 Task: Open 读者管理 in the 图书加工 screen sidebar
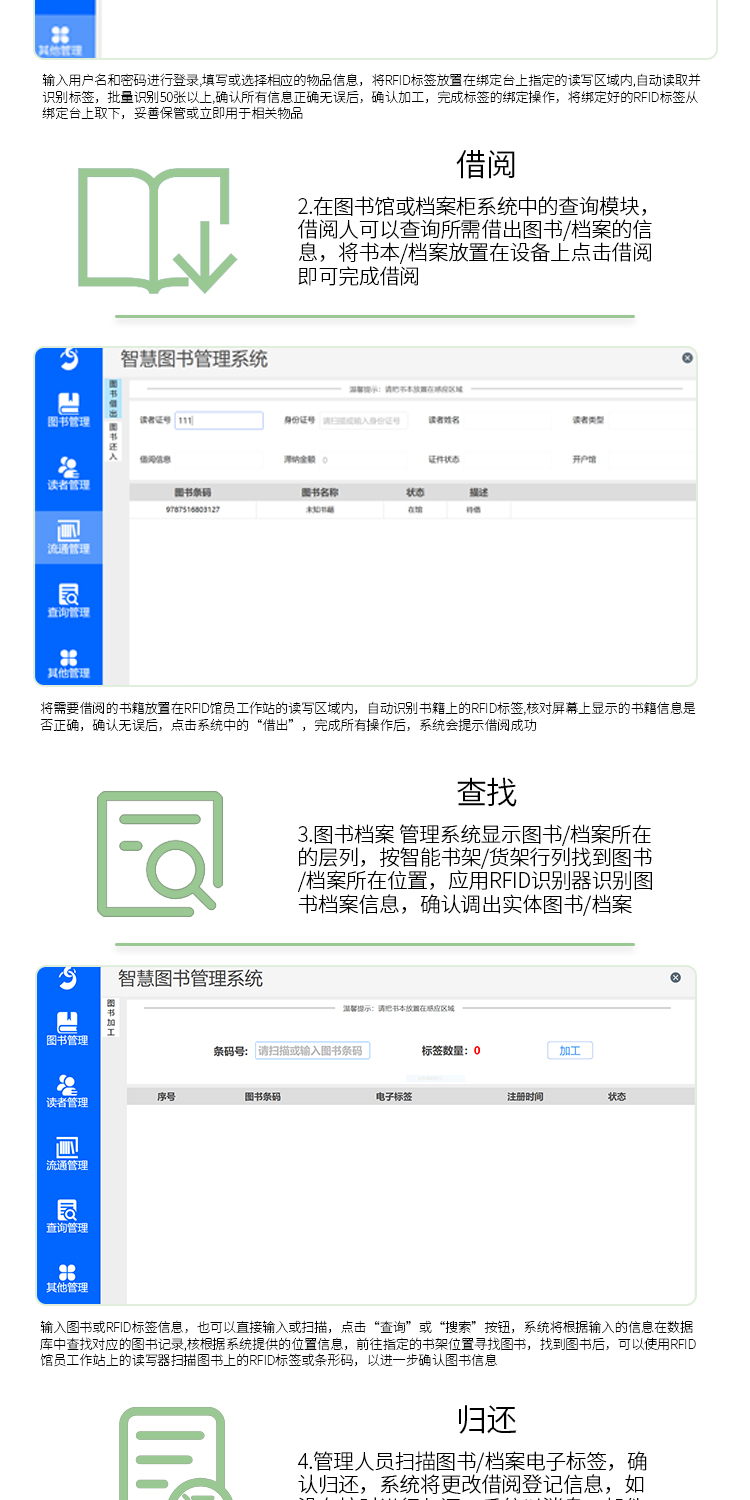tap(67, 1090)
